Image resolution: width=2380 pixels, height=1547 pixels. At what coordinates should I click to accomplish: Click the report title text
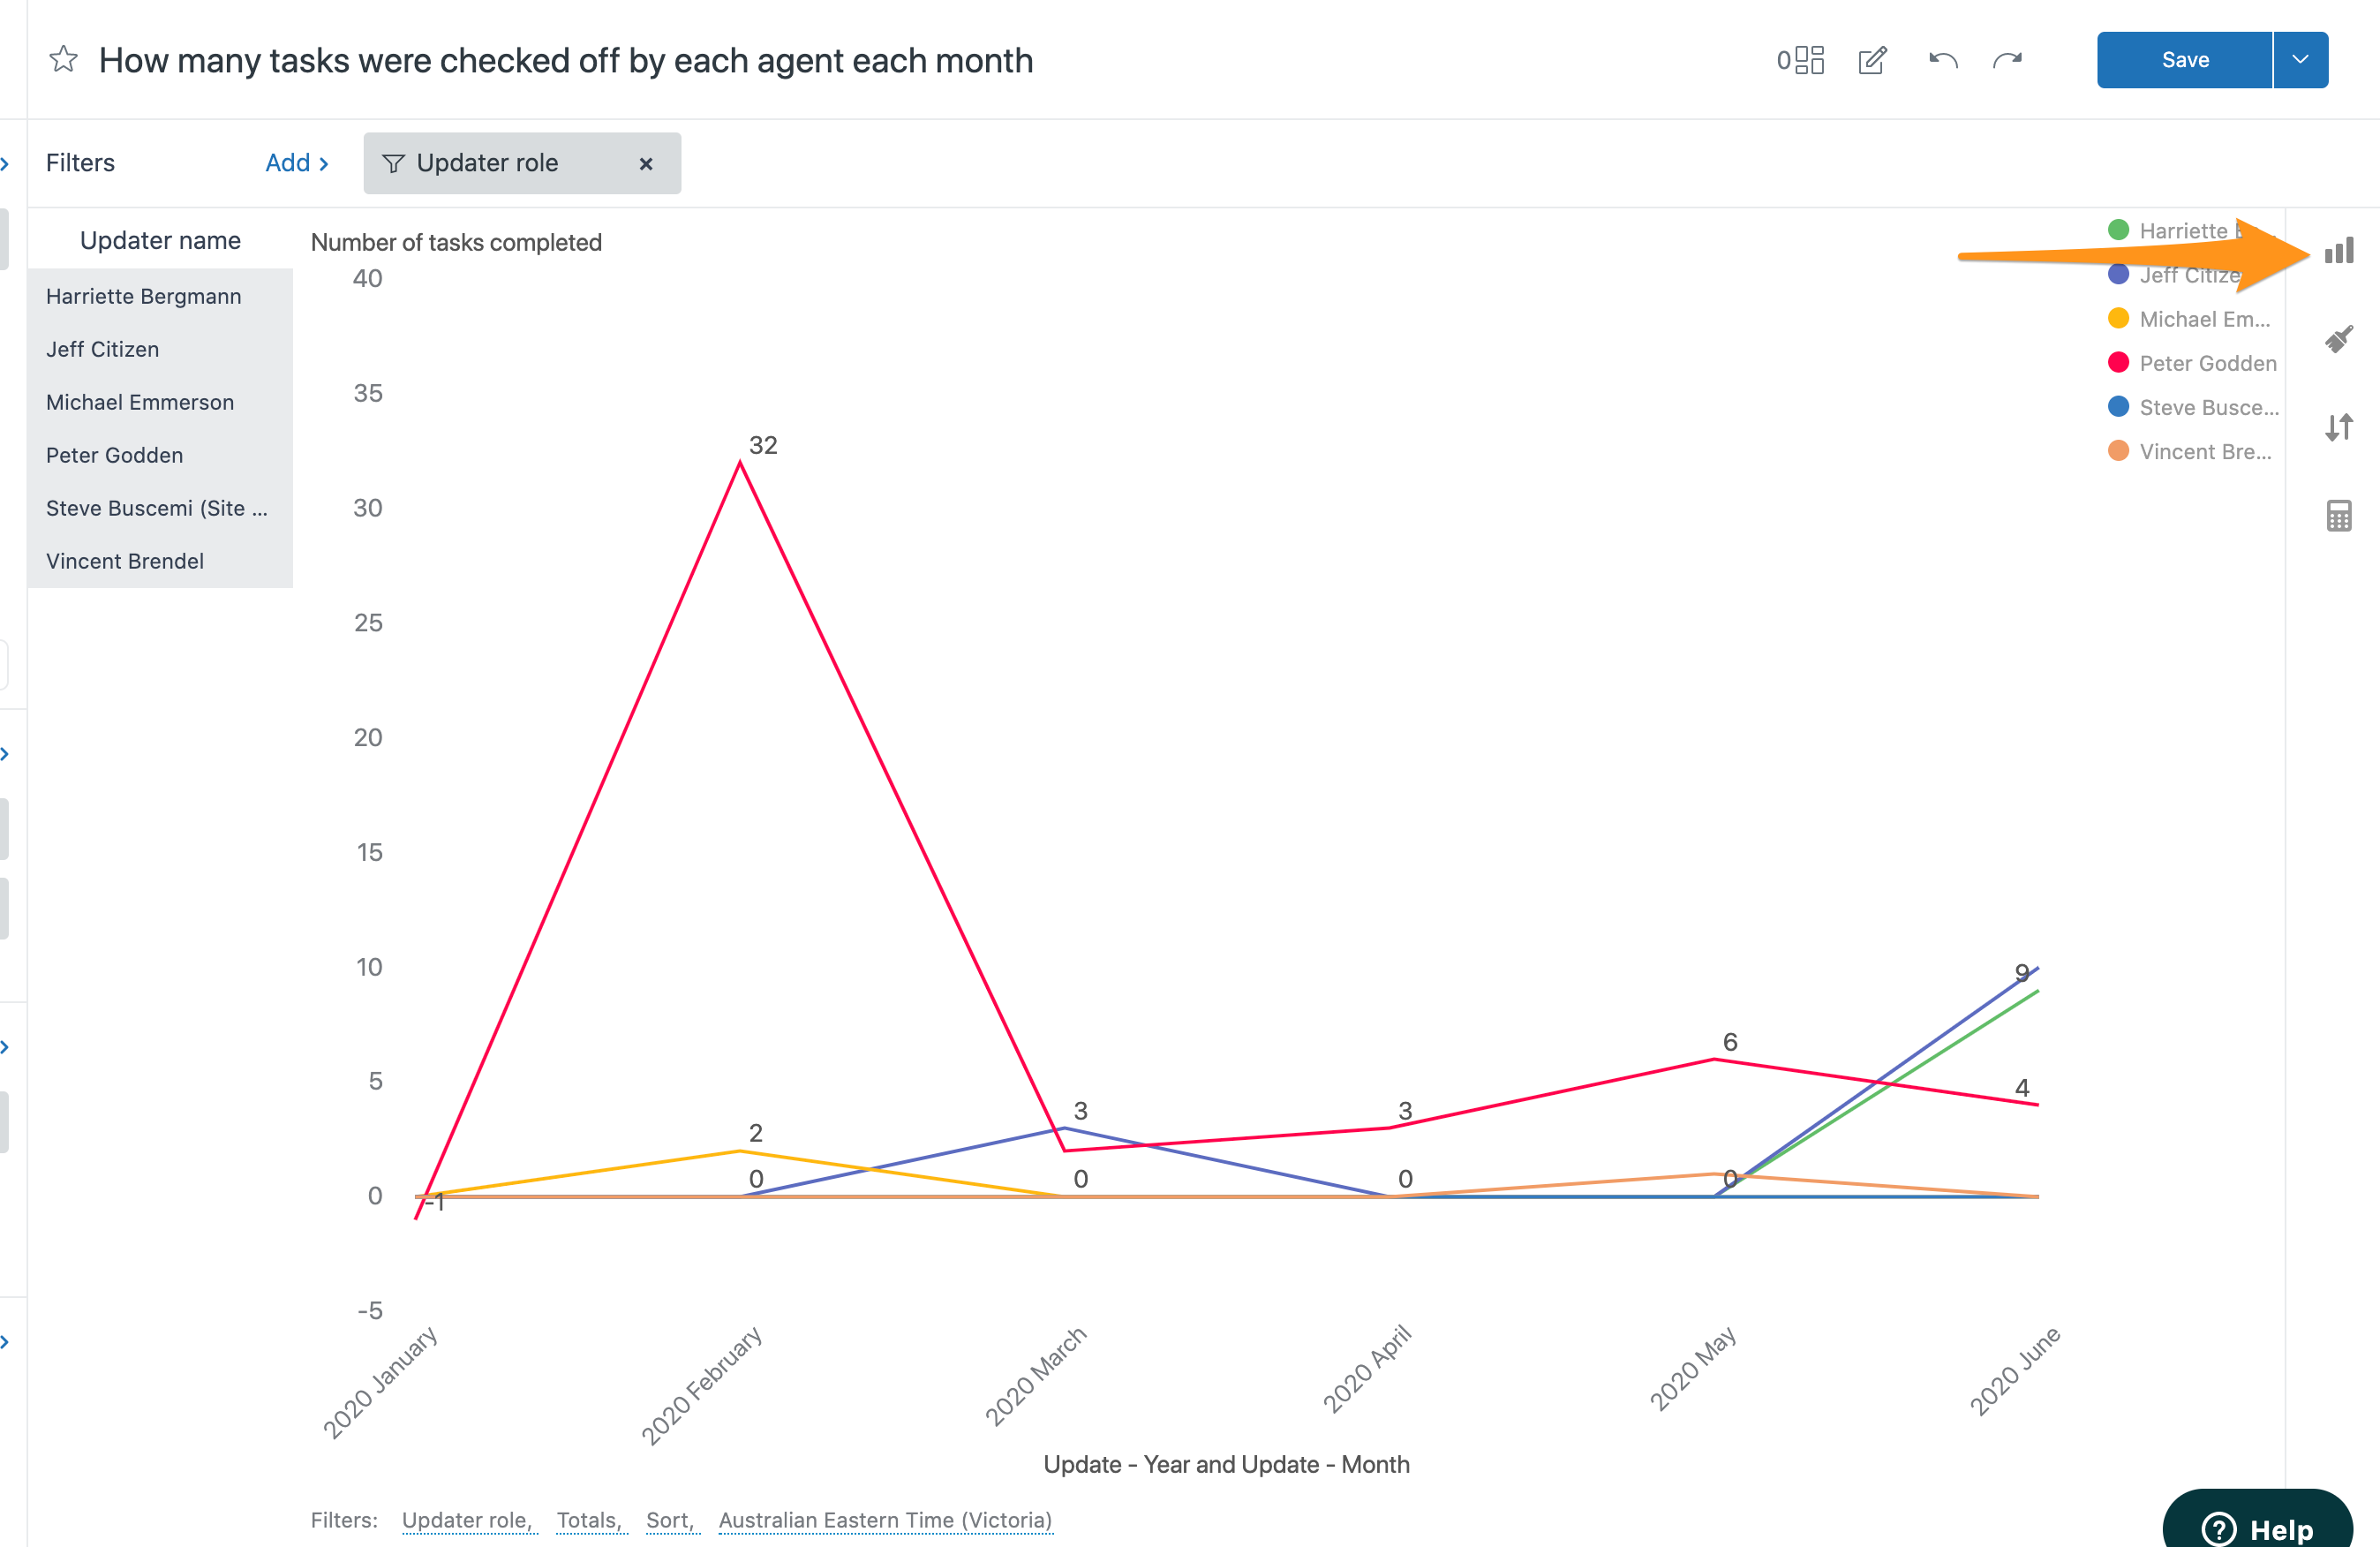(566, 60)
